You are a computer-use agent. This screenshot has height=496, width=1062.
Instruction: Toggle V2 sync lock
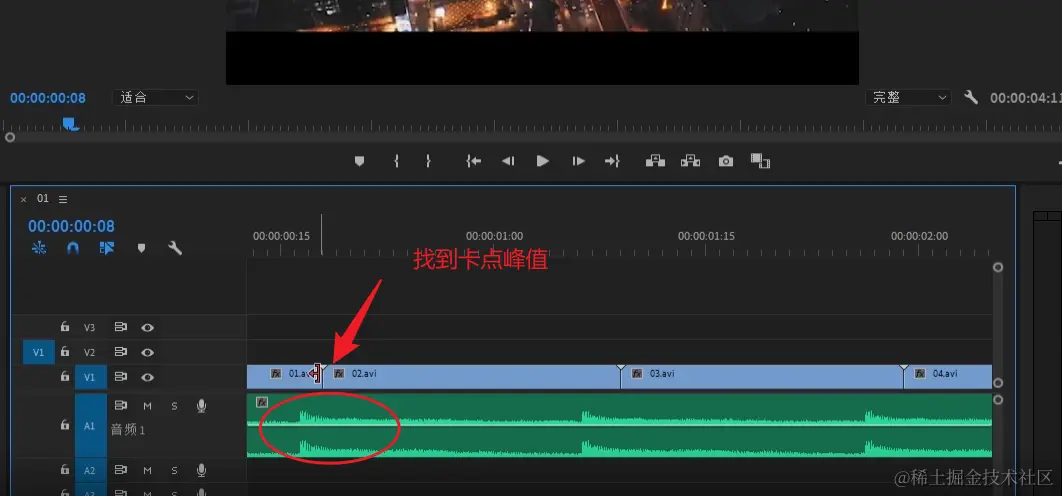[121, 352]
